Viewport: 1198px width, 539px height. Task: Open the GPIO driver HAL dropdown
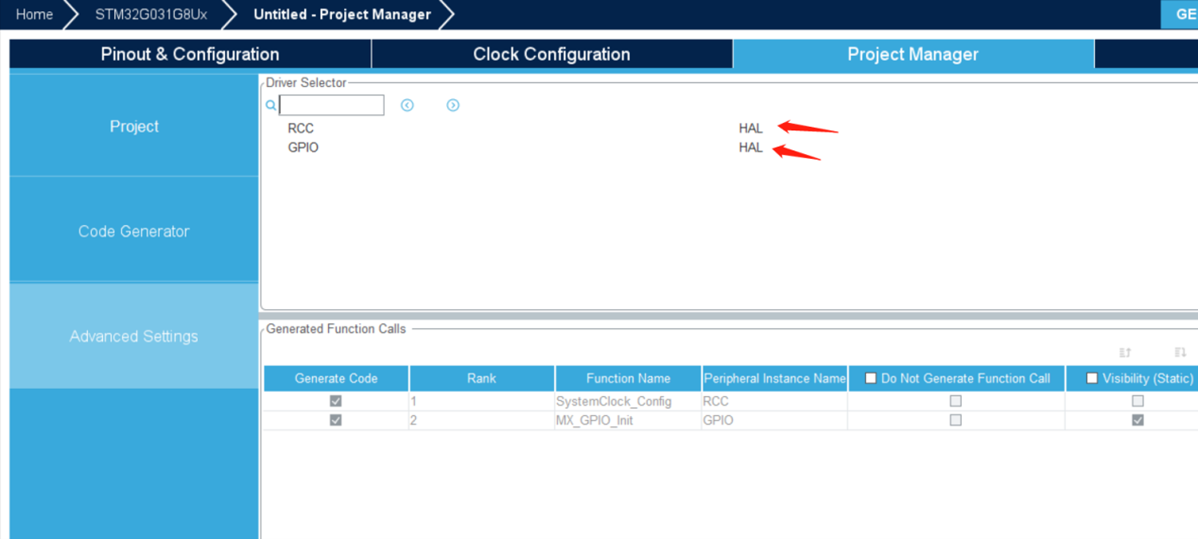[750, 147]
